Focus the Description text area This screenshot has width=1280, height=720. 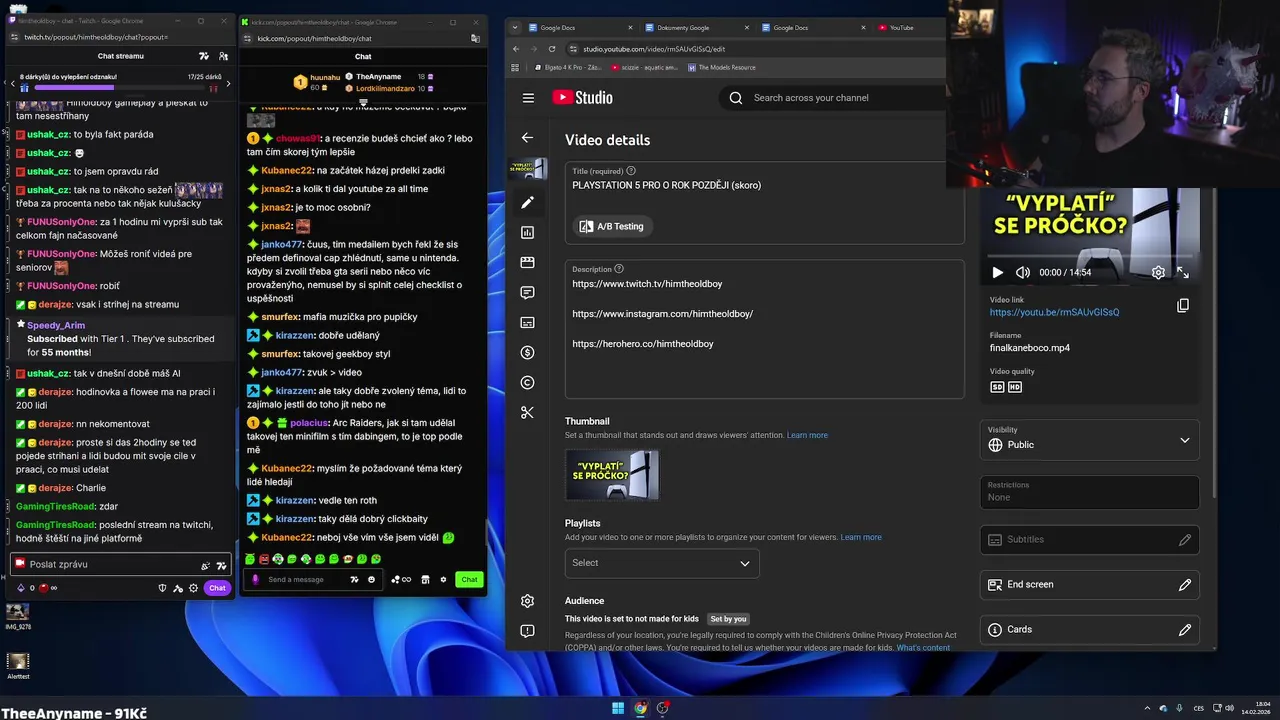click(x=765, y=330)
